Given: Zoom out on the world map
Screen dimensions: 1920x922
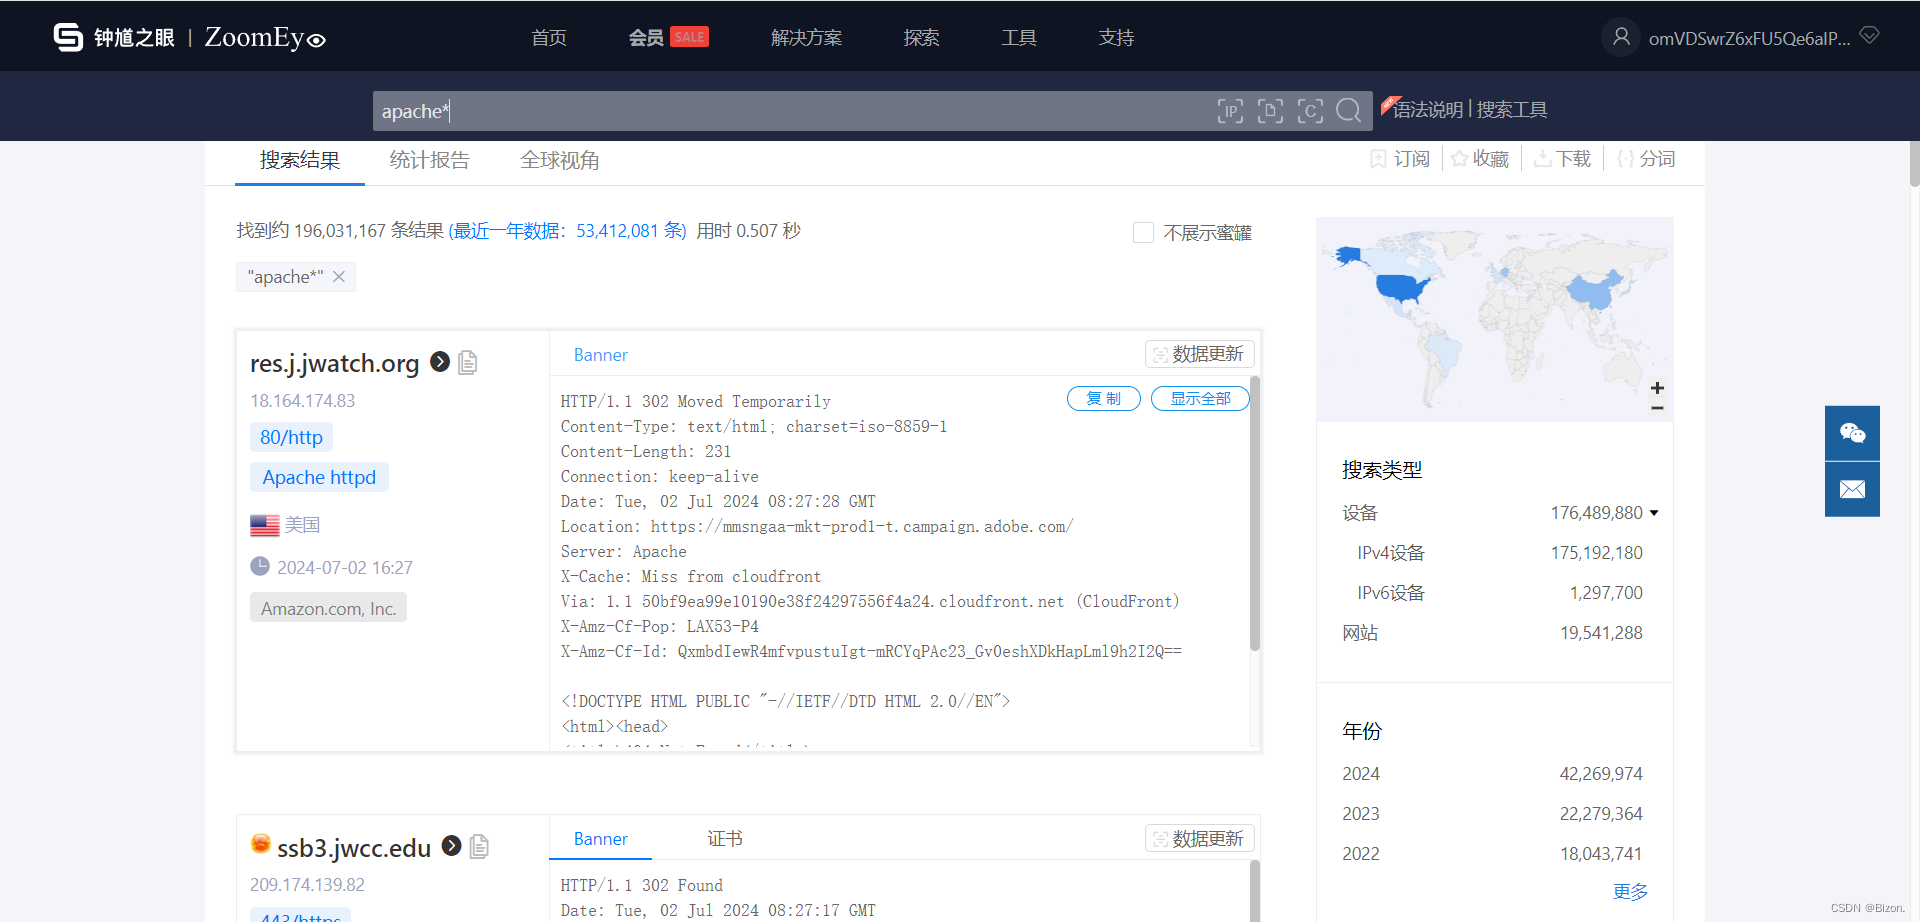Looking at the screenshot, I should [x=1657, y=408].
